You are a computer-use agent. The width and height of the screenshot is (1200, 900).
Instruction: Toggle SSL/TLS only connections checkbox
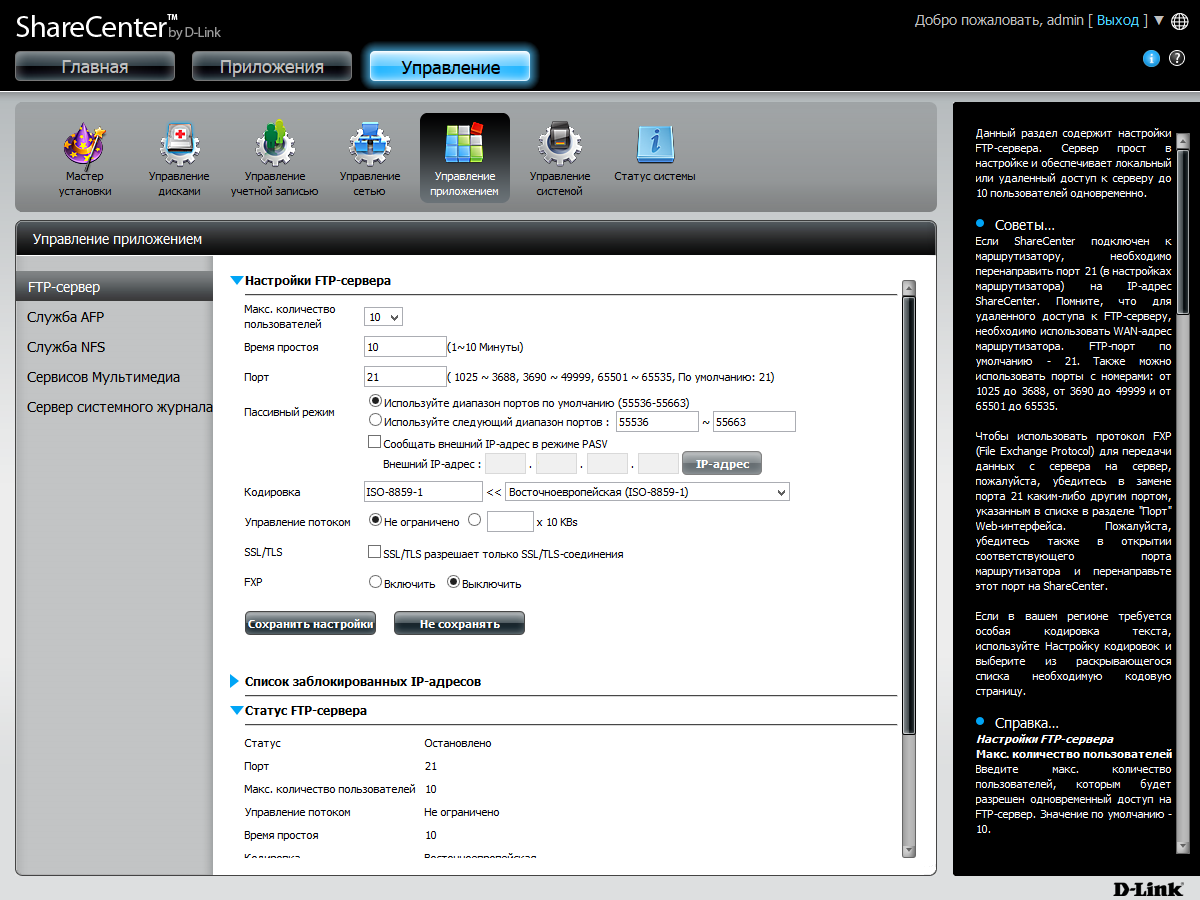point(375,552)
